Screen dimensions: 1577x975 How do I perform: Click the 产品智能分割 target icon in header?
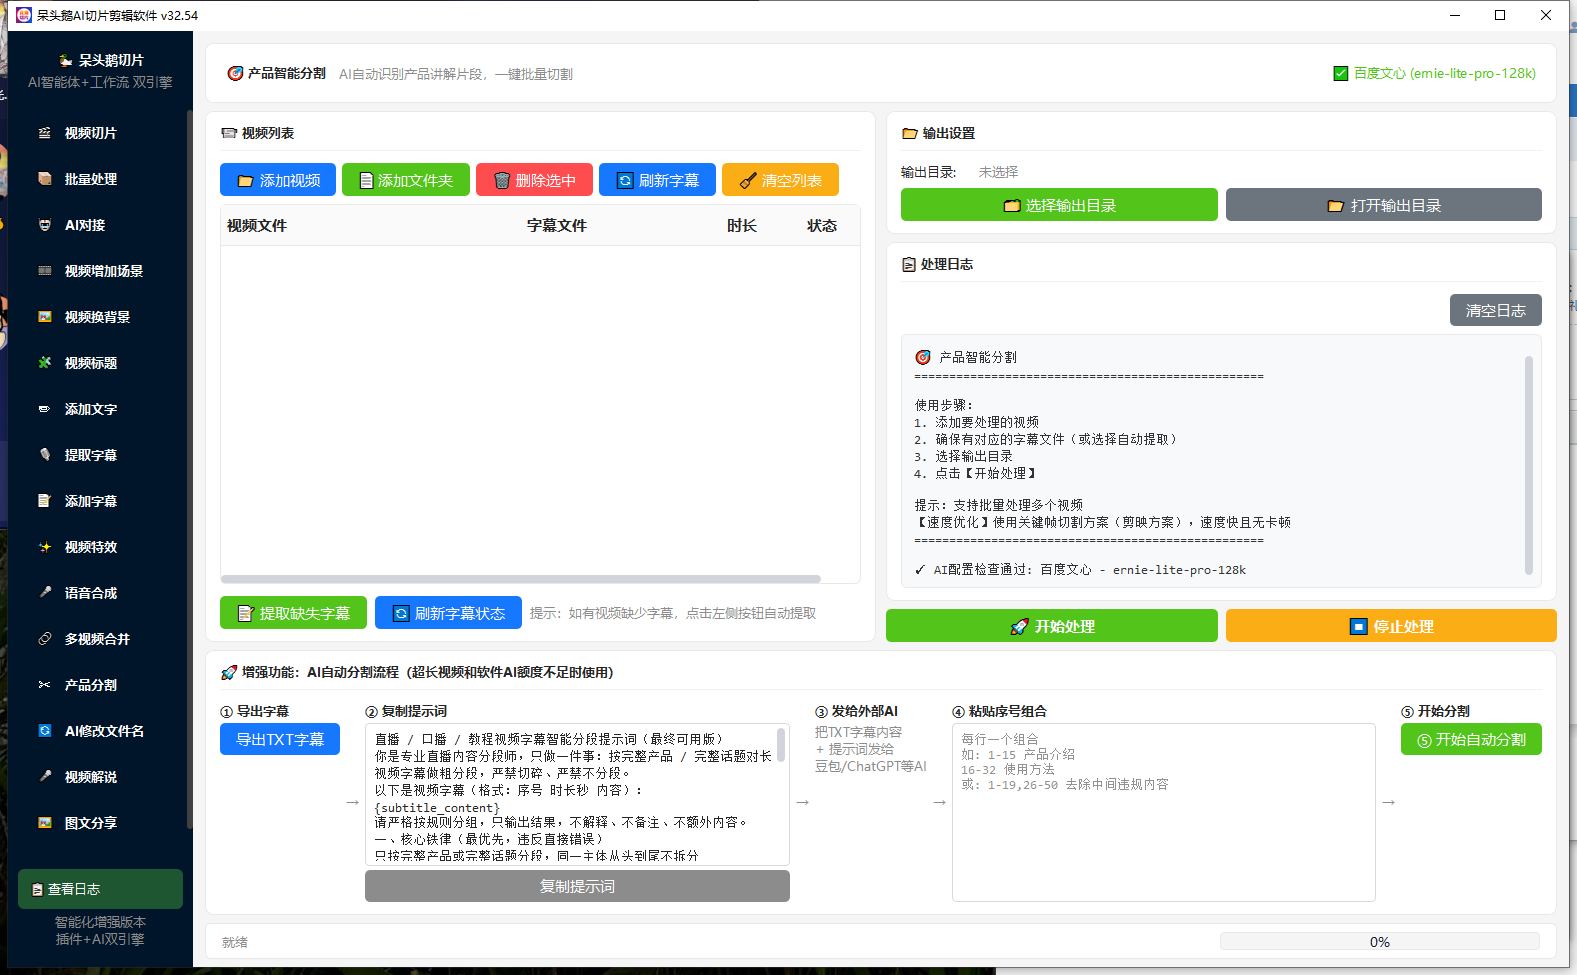pyautogui.click(x=235, y=73)
